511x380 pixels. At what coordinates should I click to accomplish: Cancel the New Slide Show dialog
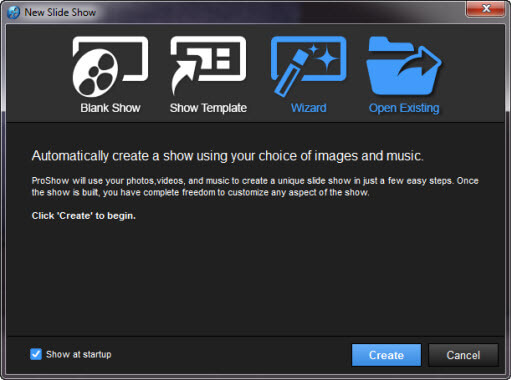point(463,355)
